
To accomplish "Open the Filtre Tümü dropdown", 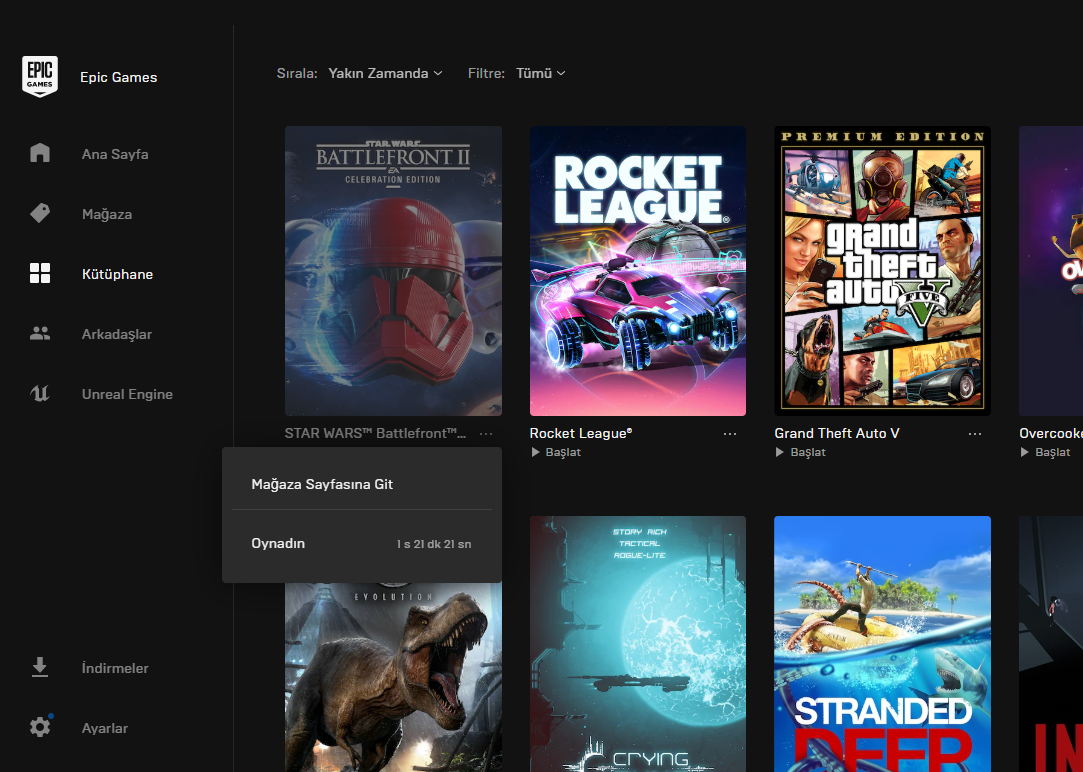I will pyautogui.click(x=541, y=73).
